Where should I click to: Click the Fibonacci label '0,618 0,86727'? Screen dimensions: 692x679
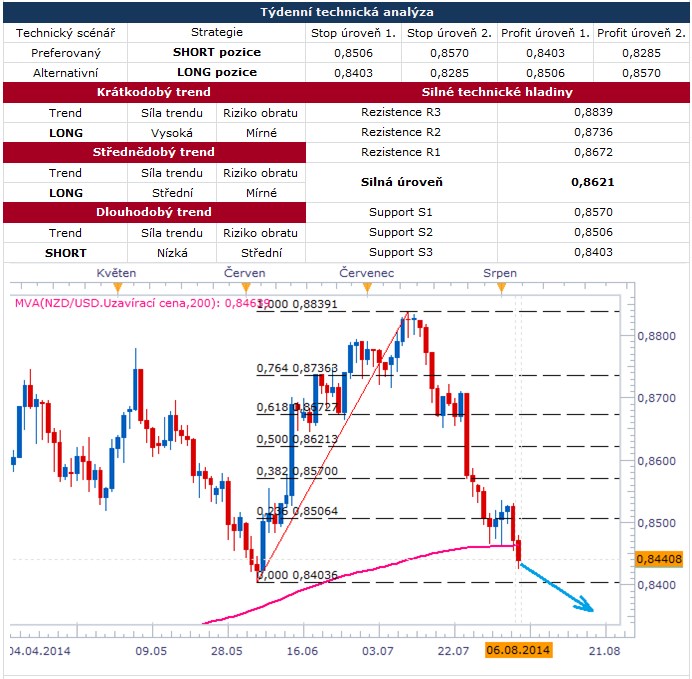(x=297, y=407)
